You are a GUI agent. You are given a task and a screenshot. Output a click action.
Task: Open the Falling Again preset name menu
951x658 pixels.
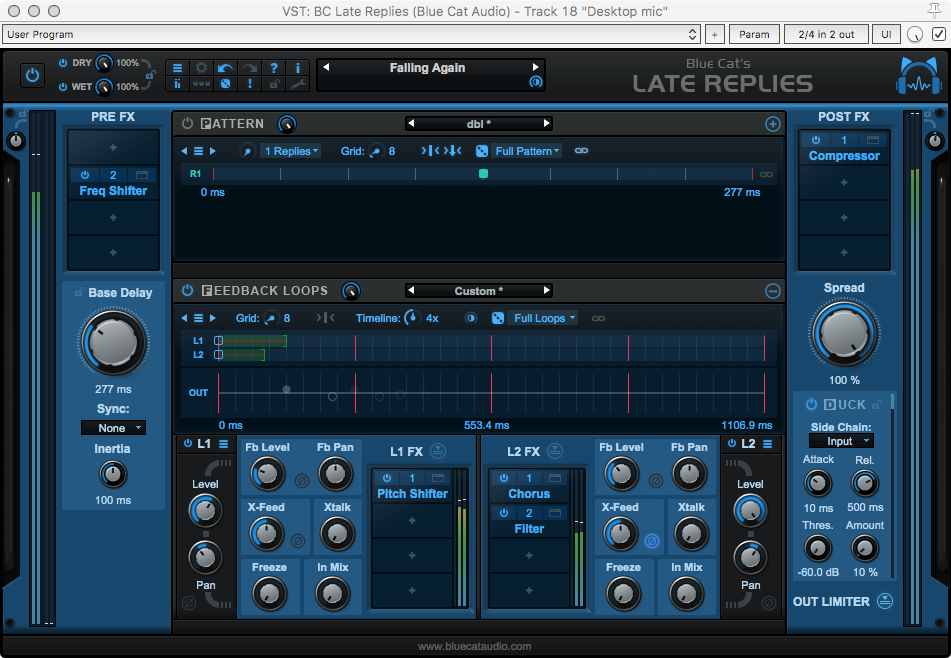(x=428, y=68)
